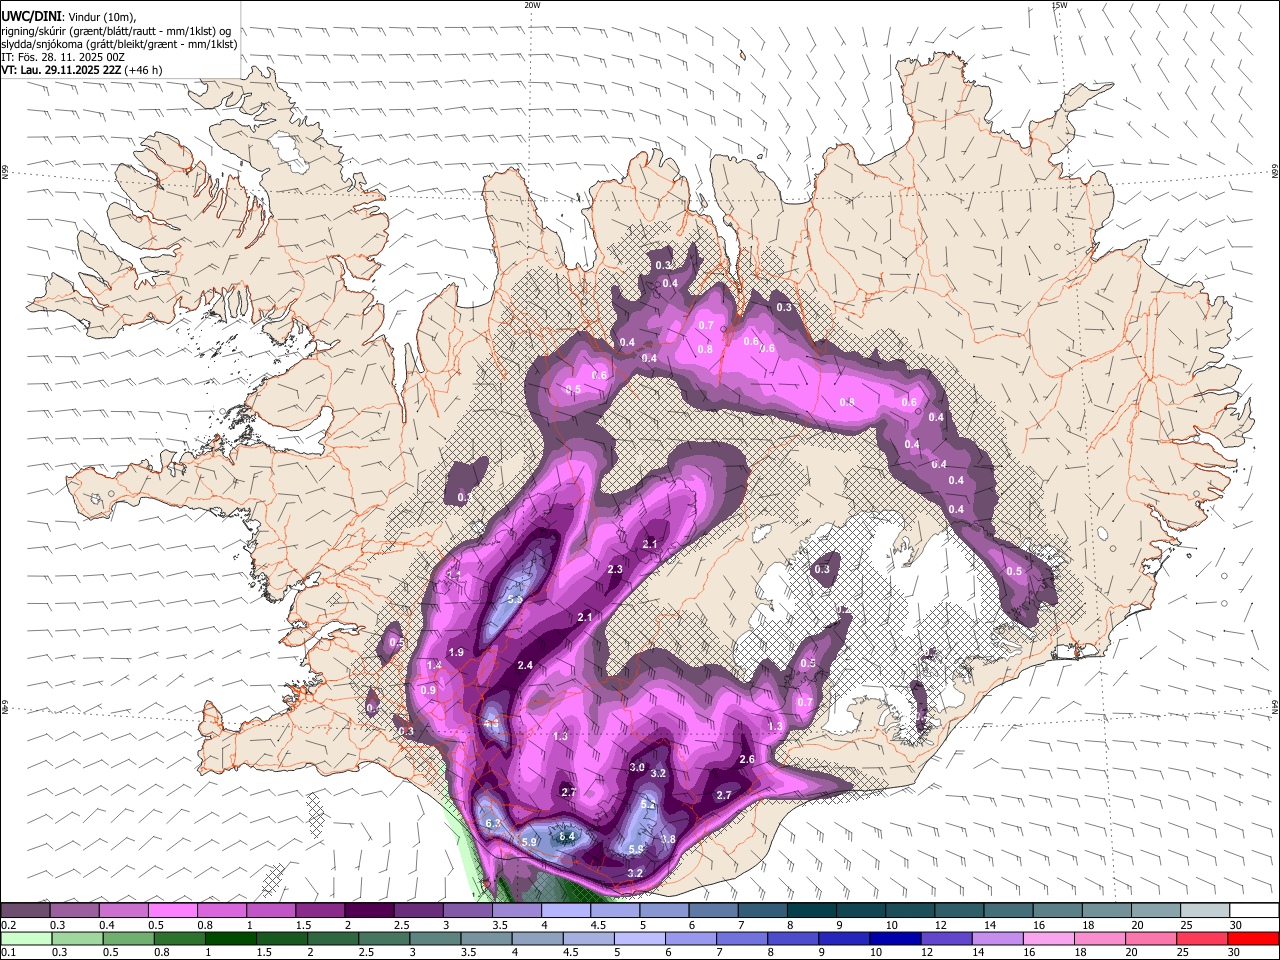This screenshot has width=1280, height=960.
Task: Click the '(+46 h)' forecast offset
Action: point(145,70)
